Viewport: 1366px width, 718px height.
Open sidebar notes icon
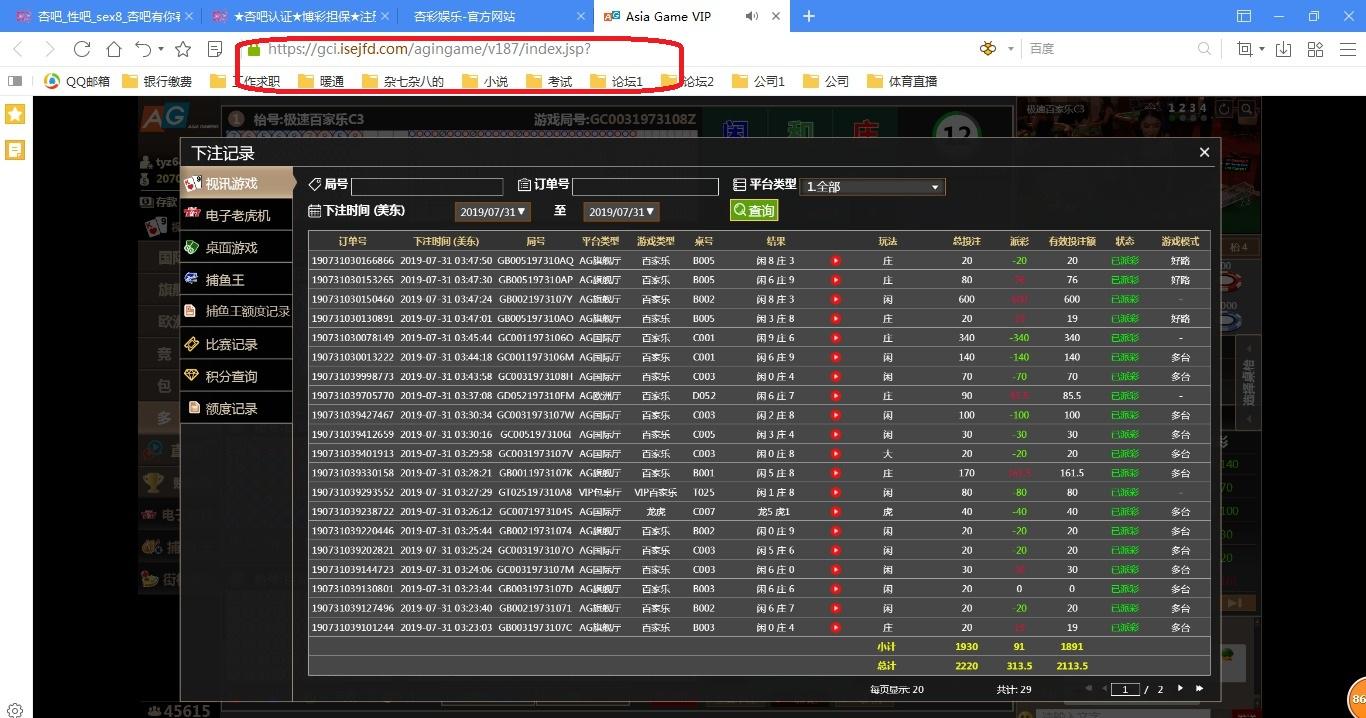pos(15,150)
